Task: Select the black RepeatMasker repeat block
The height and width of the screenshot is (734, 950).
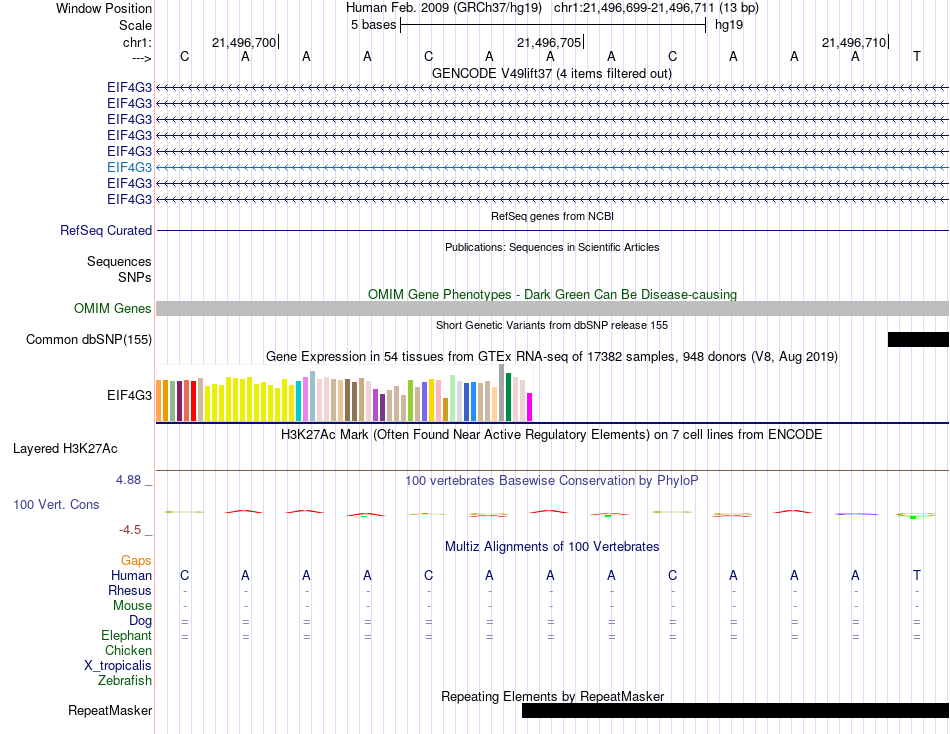Action: click(x=736, y=710)
